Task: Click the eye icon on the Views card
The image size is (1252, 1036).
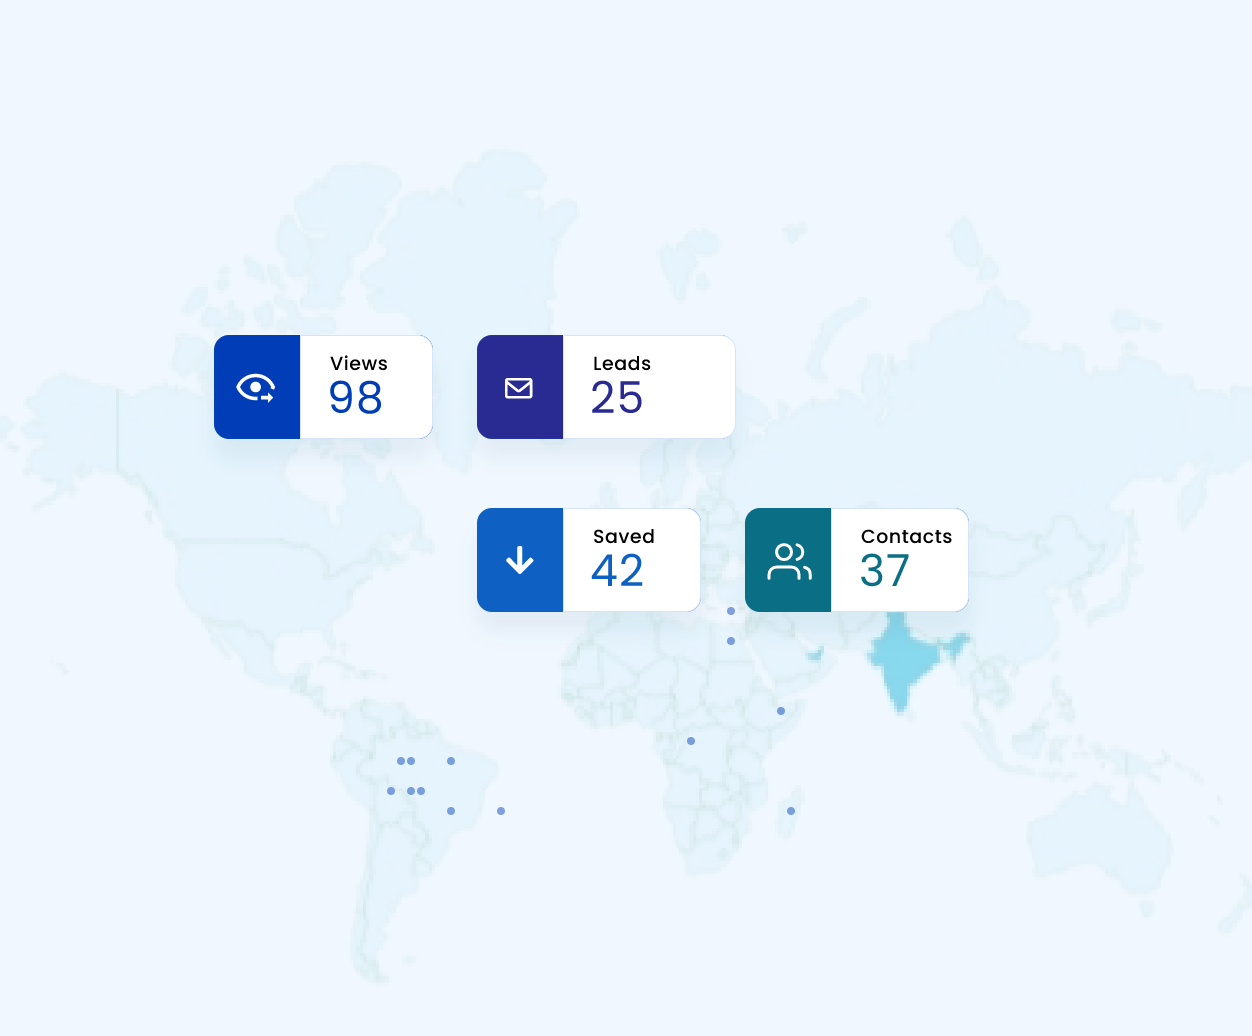Action: (256, 387)
